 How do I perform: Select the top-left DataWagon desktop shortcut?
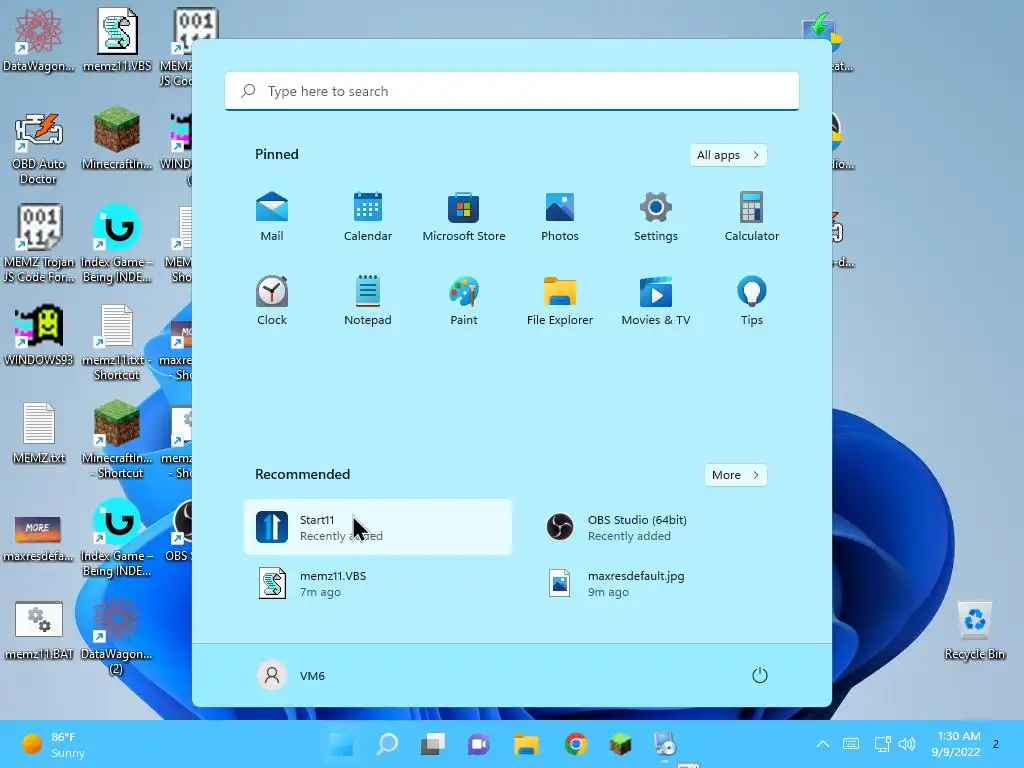coord(39,40)
